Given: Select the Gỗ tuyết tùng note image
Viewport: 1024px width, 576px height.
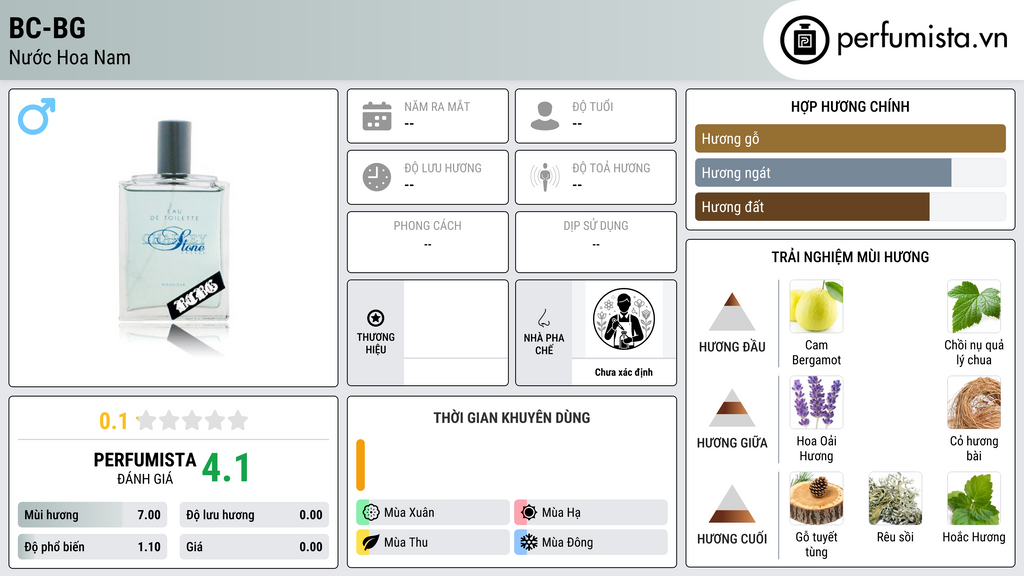Looking at the screenshot, I should pyautogui.click(x=816, y=499).
